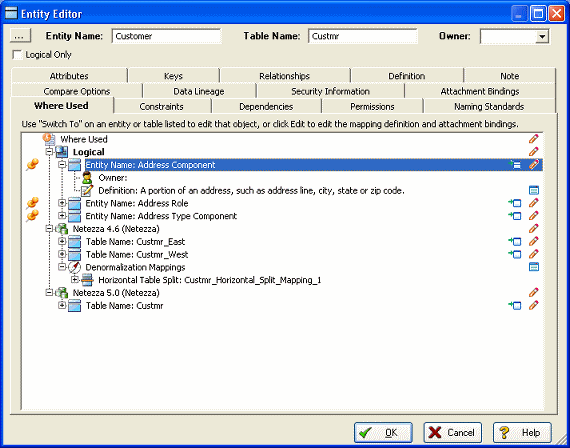Click the edit pencil on the Logical row
This screenshot has height=448, width=570.
[533, 151]
